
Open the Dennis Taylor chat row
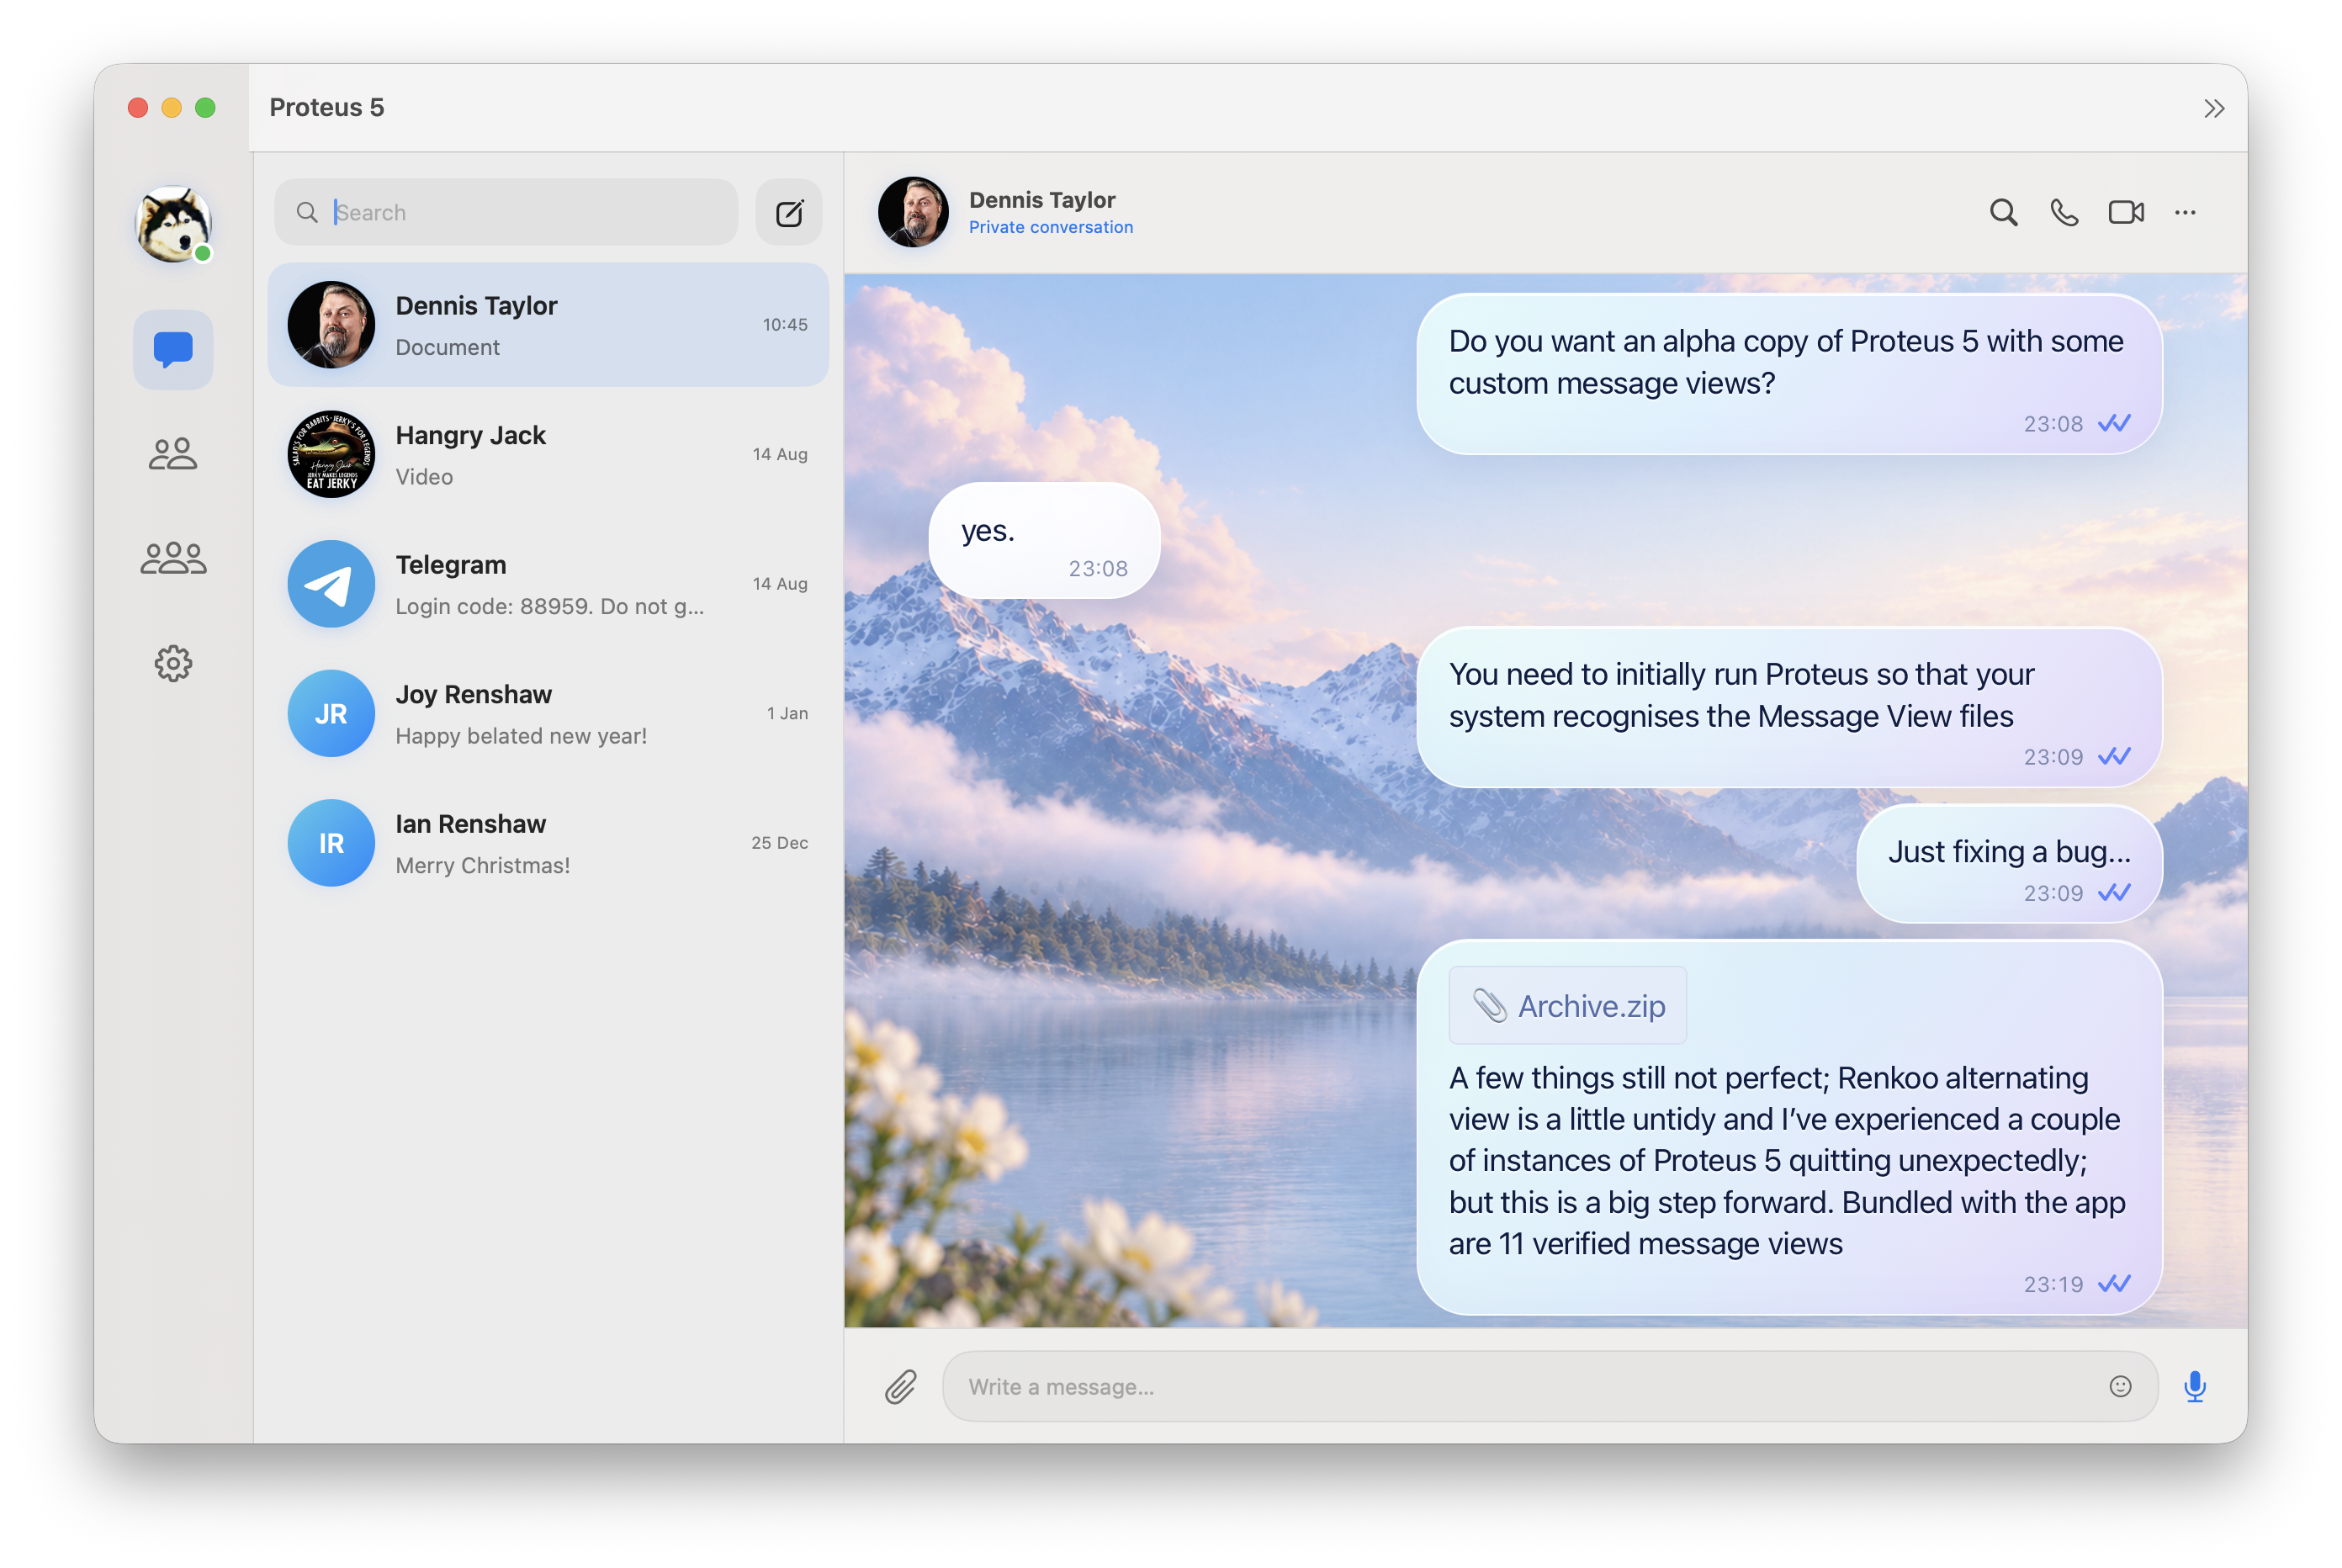[548, 324]
